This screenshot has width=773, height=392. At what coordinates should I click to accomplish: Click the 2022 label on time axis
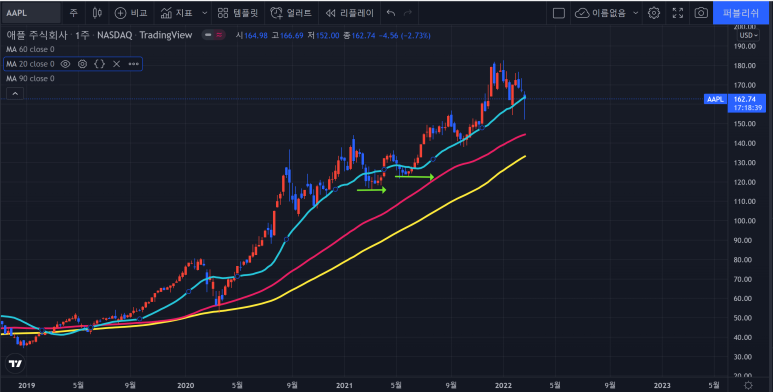503,385
